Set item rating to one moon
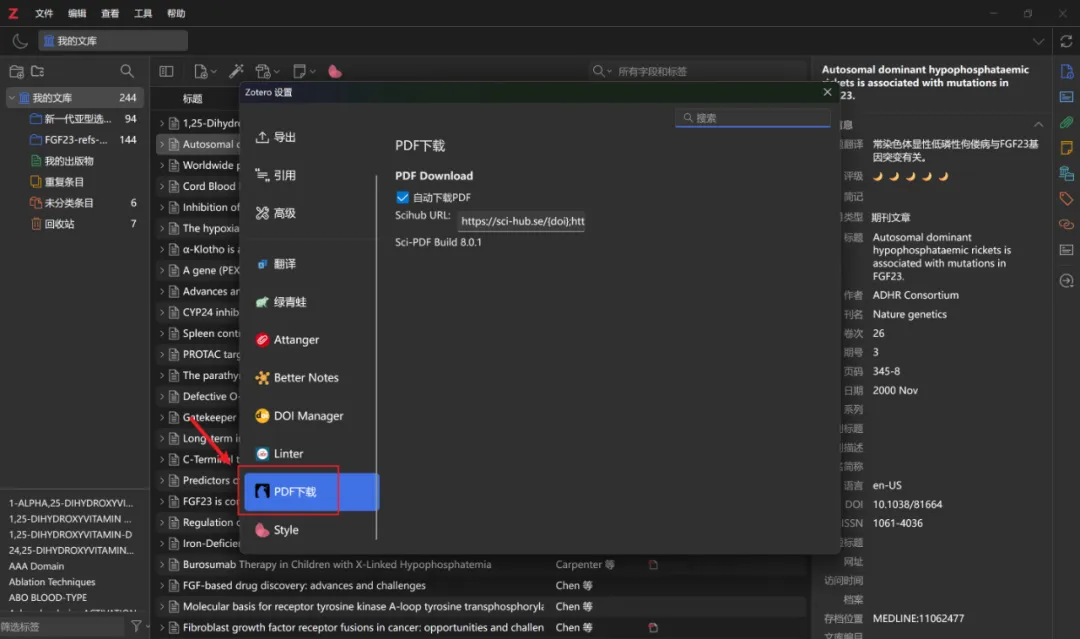The height and width of the screenshot is (639, 1080). (x=878, y=176)
